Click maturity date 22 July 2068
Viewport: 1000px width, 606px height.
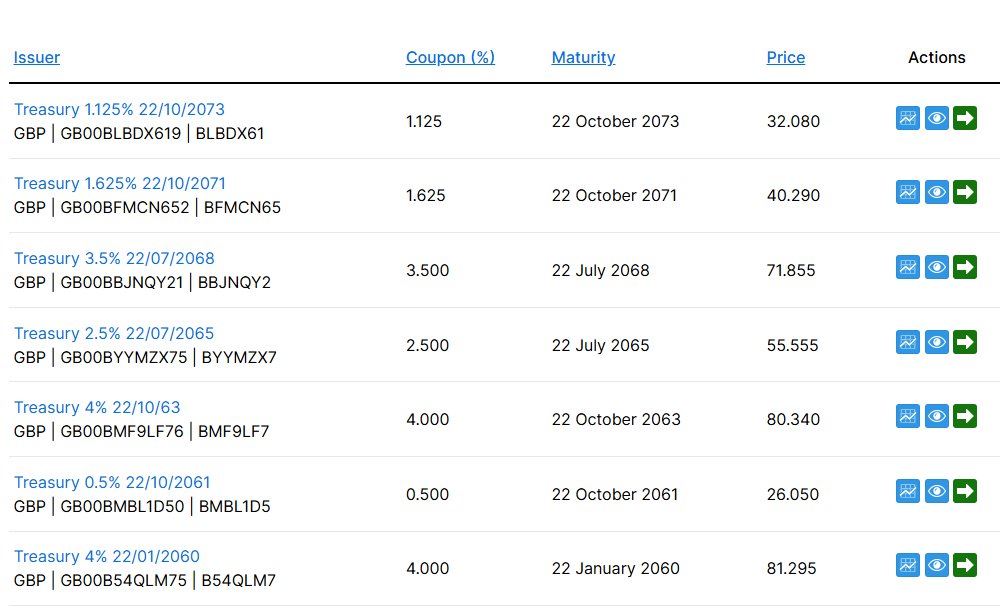(601, 270)
